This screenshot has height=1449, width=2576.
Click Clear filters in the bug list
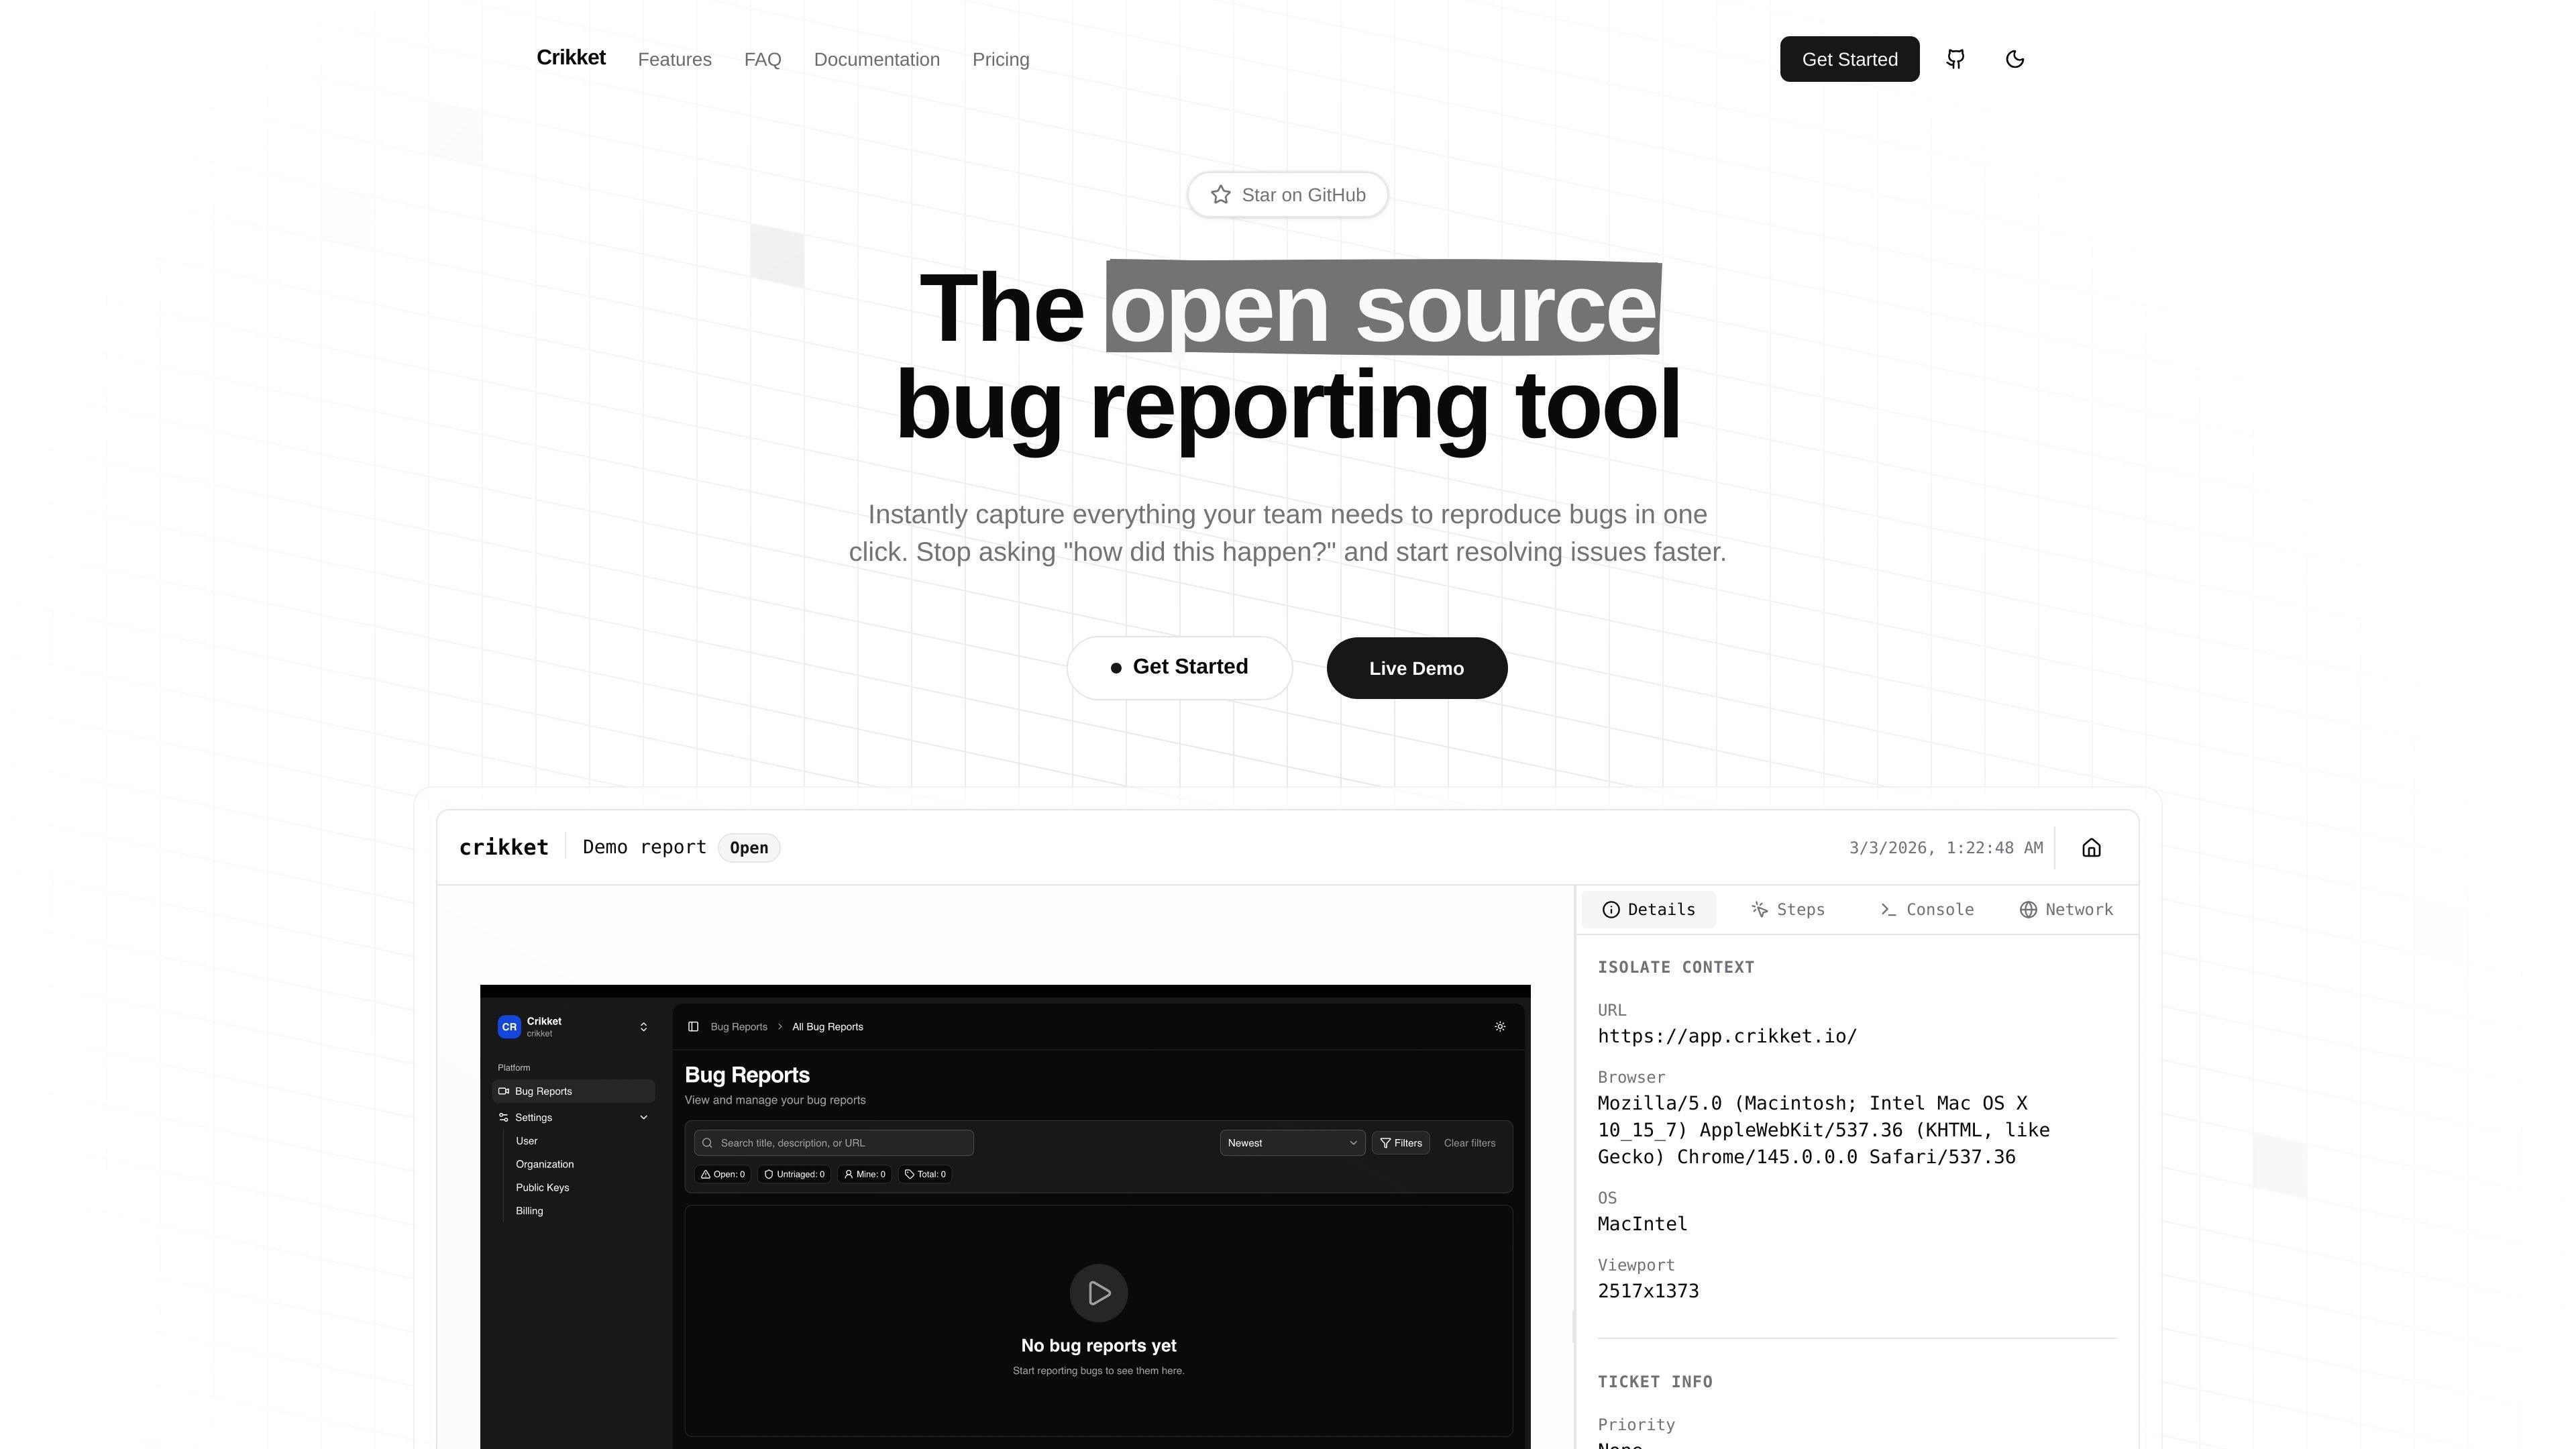click(x=1469, y=1143)
